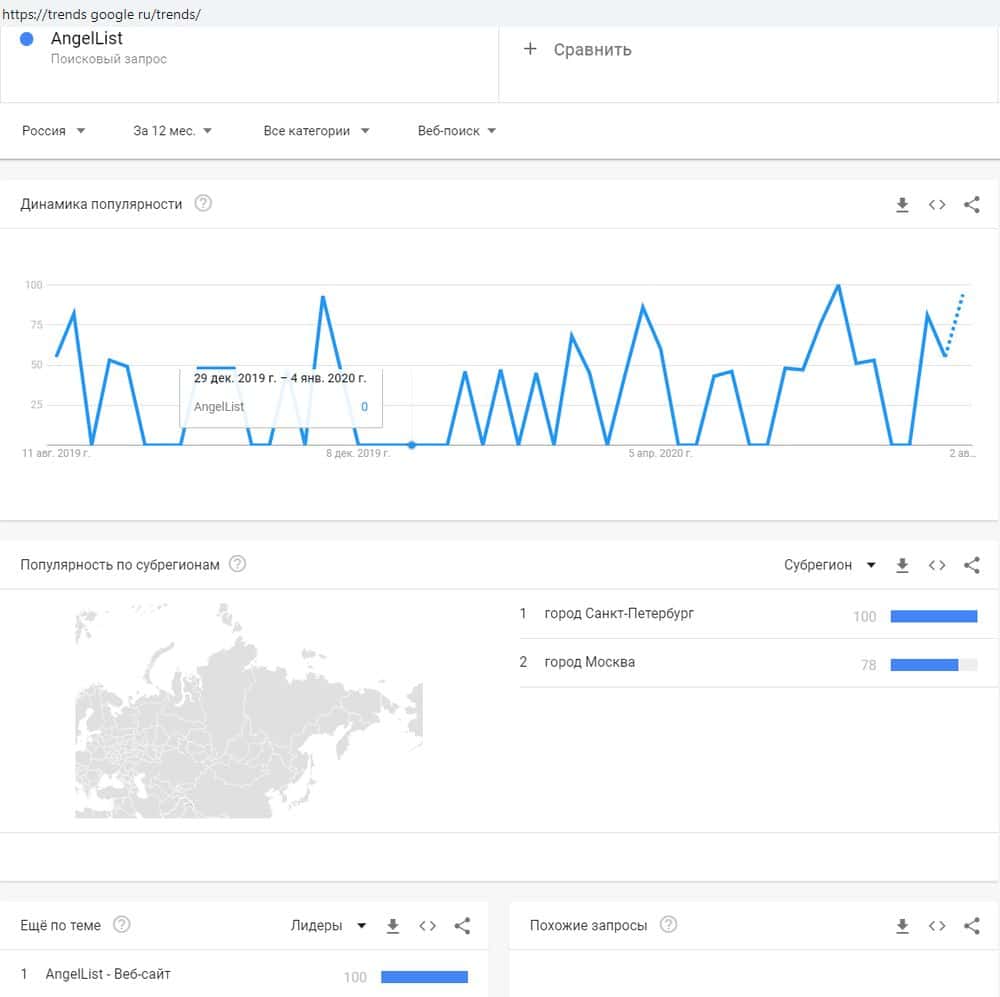
Task: Click the 8 дек. 2019 г. axis label
Action: [358, 454]
